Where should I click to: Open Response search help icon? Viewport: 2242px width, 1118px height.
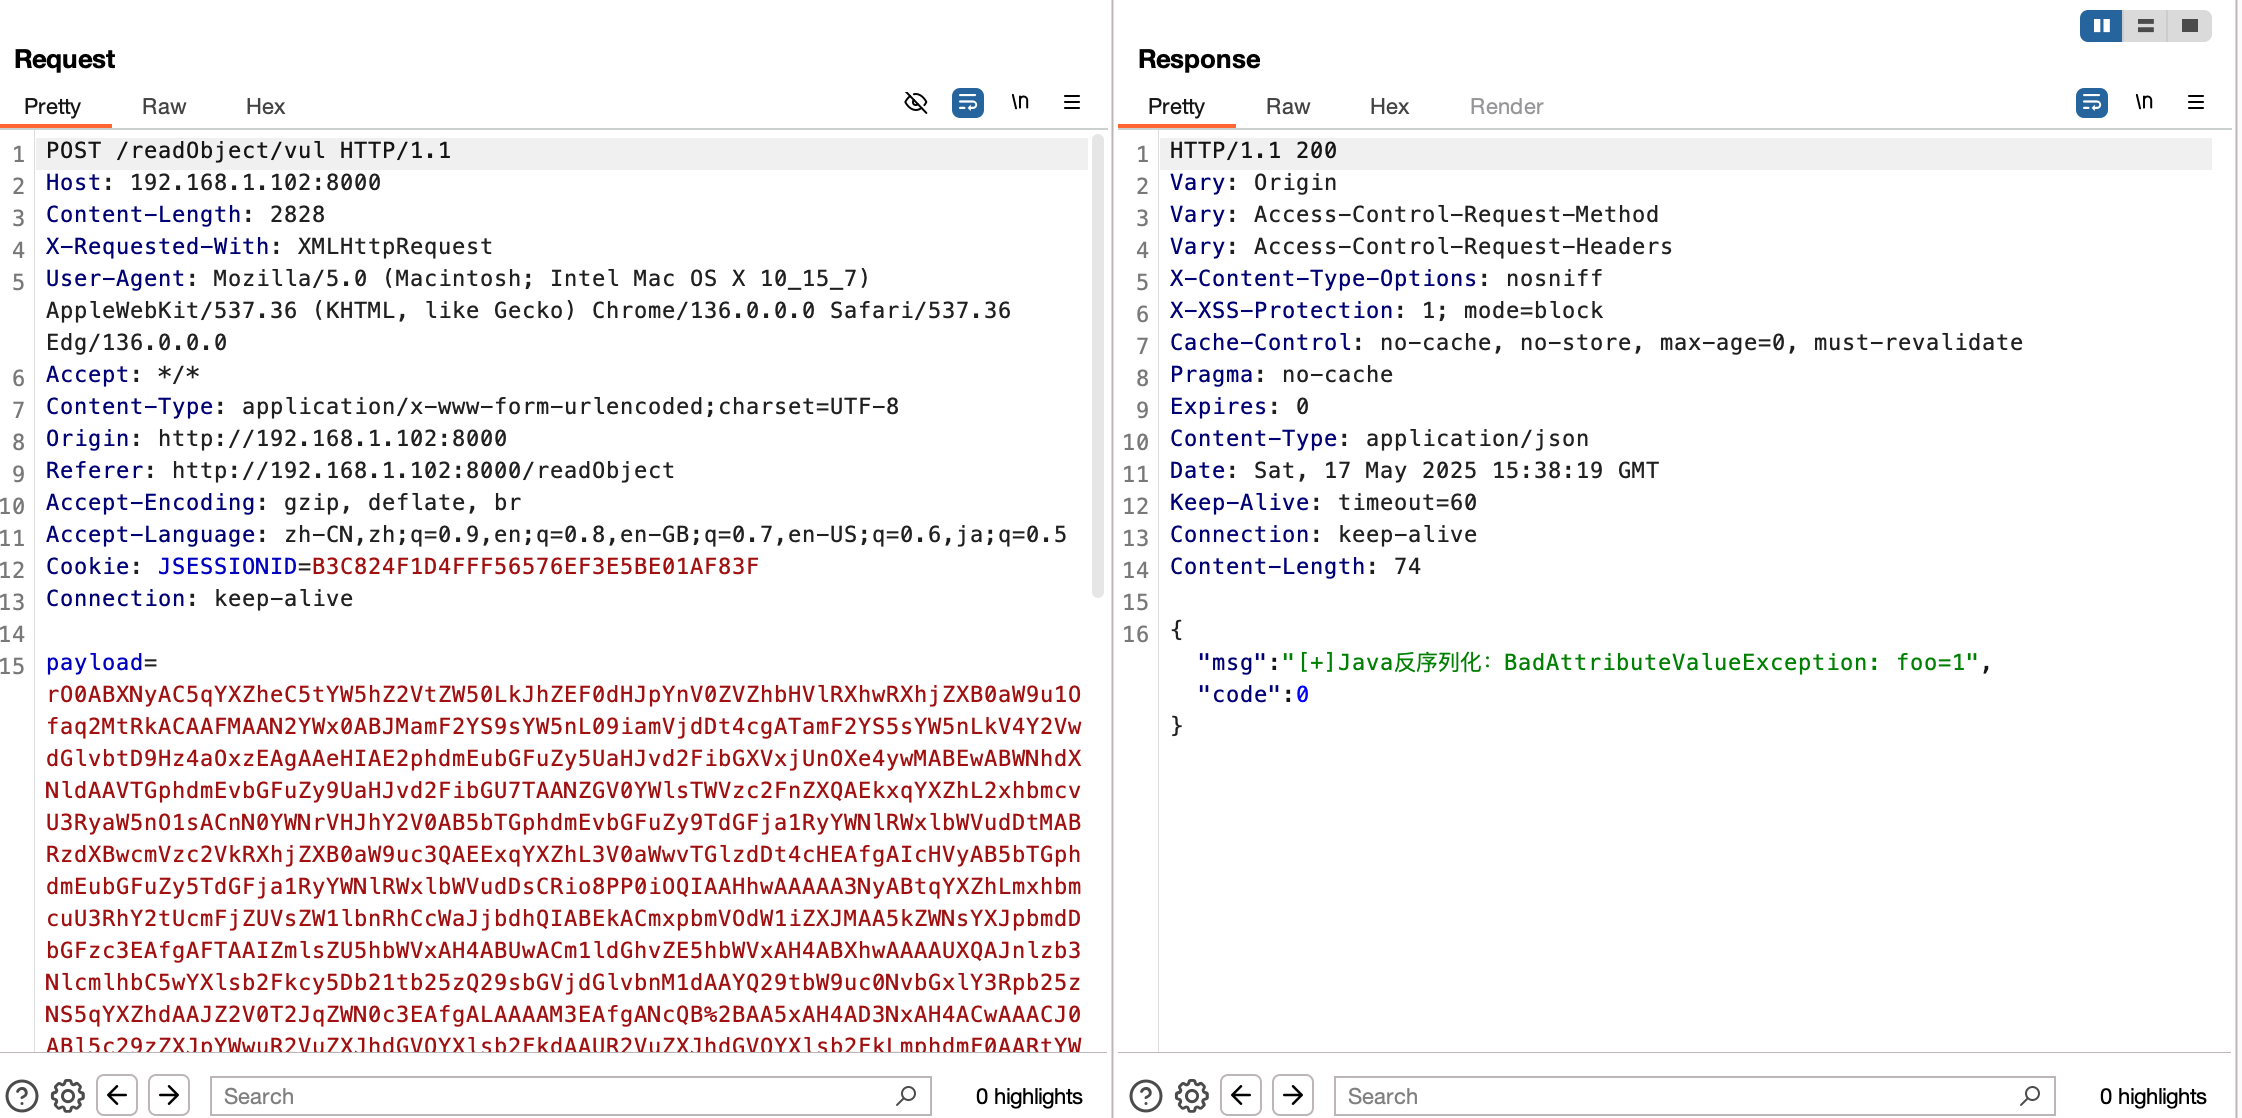pyautogui.click(x=1146, y=1096)
